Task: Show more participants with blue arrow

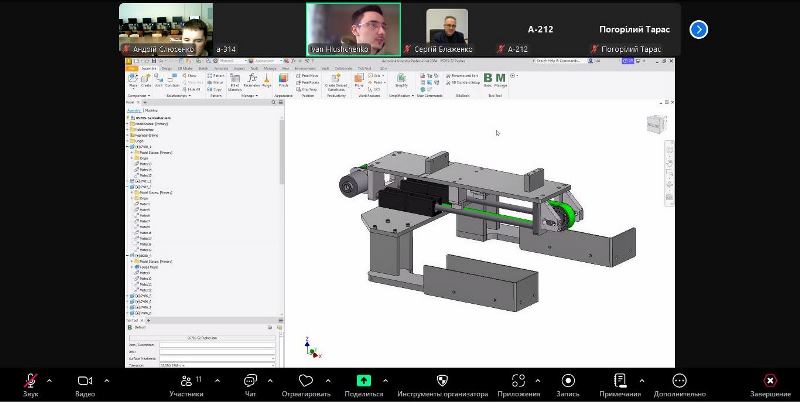Action: click(x=699, y=29)
